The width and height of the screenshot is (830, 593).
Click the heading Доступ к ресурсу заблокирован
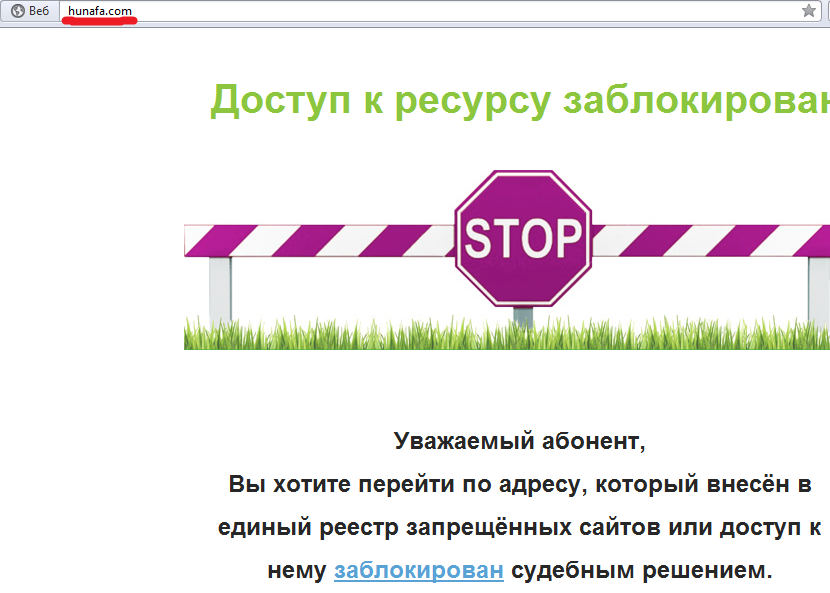point(520,101)
